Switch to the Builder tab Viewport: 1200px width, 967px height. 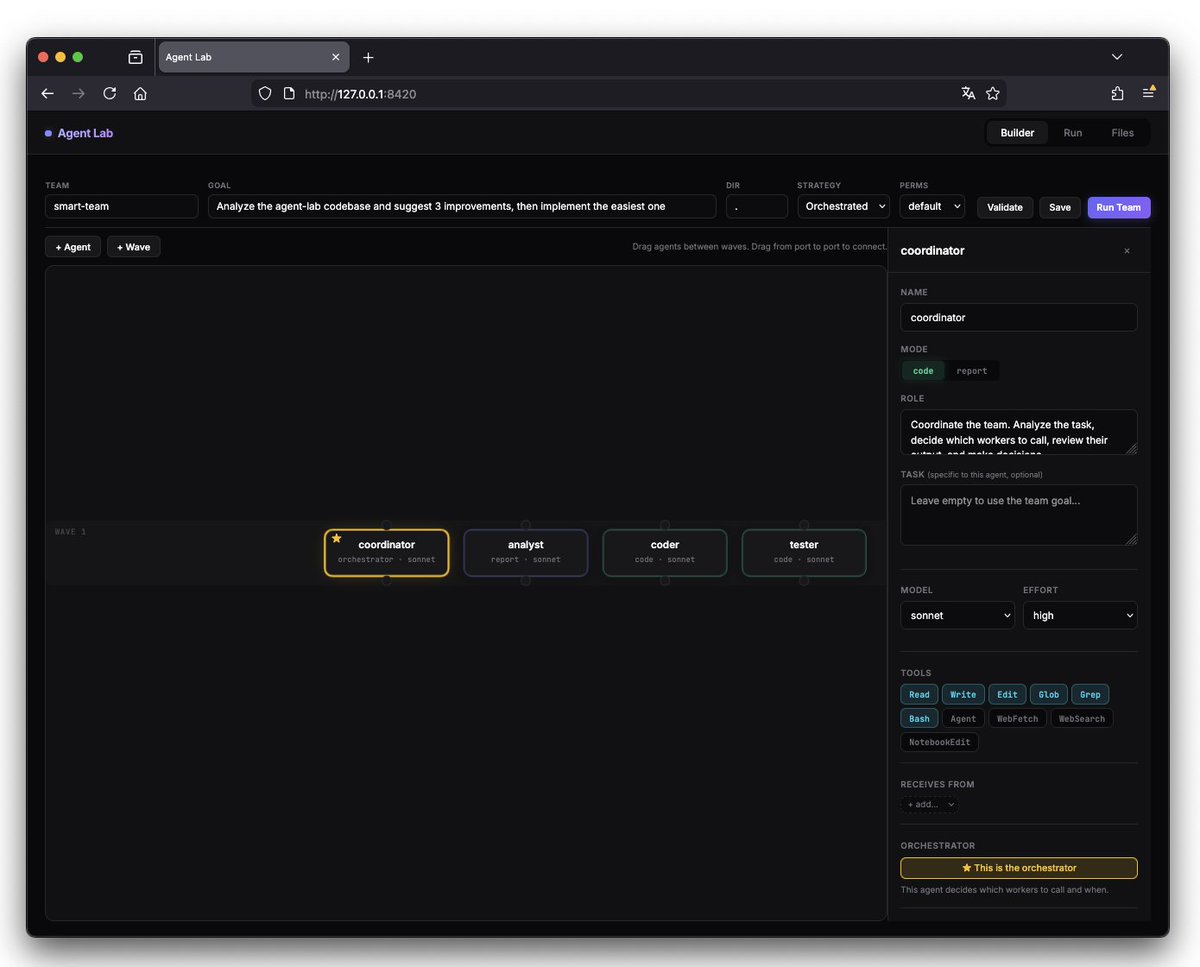tap(1017, 133)
